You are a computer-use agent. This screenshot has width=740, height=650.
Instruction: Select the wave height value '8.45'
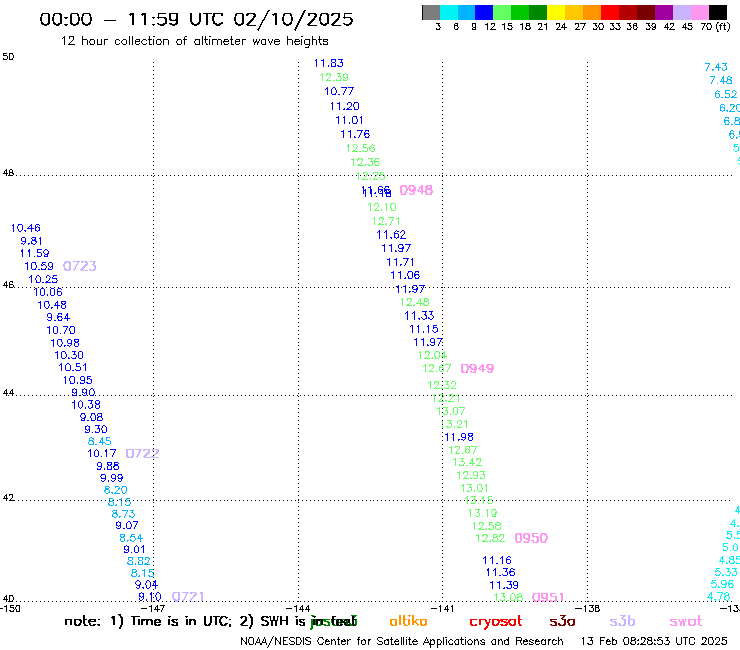(x=100, y=442)
